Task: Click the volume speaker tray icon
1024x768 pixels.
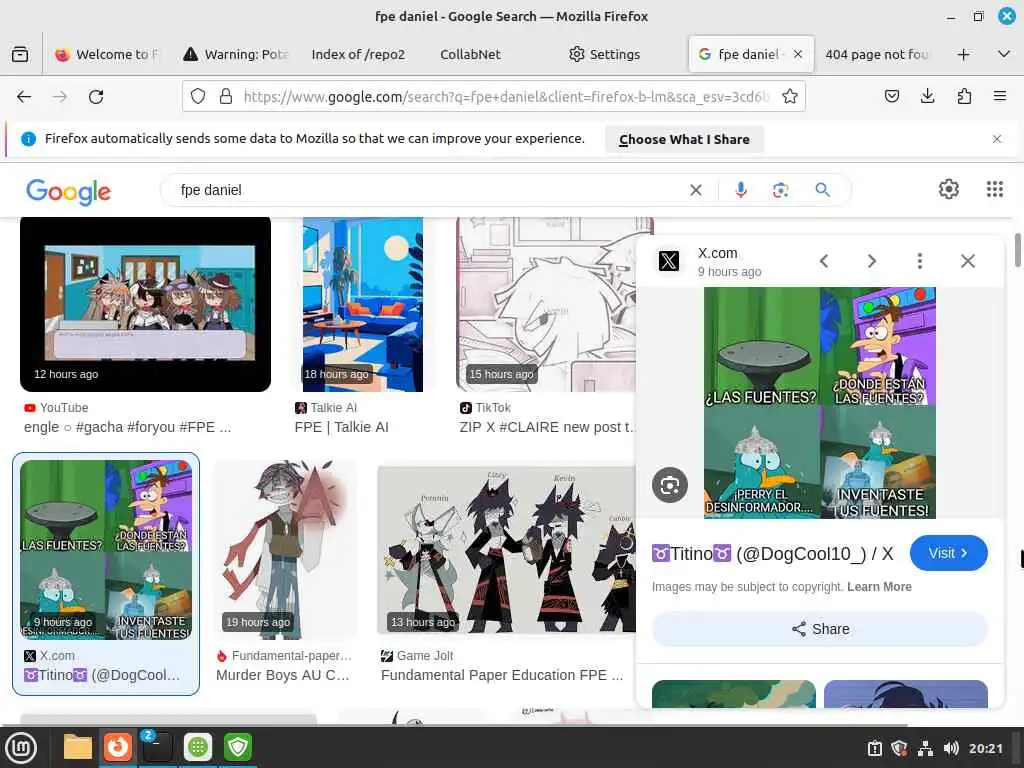Action: (x=951, y=748)
